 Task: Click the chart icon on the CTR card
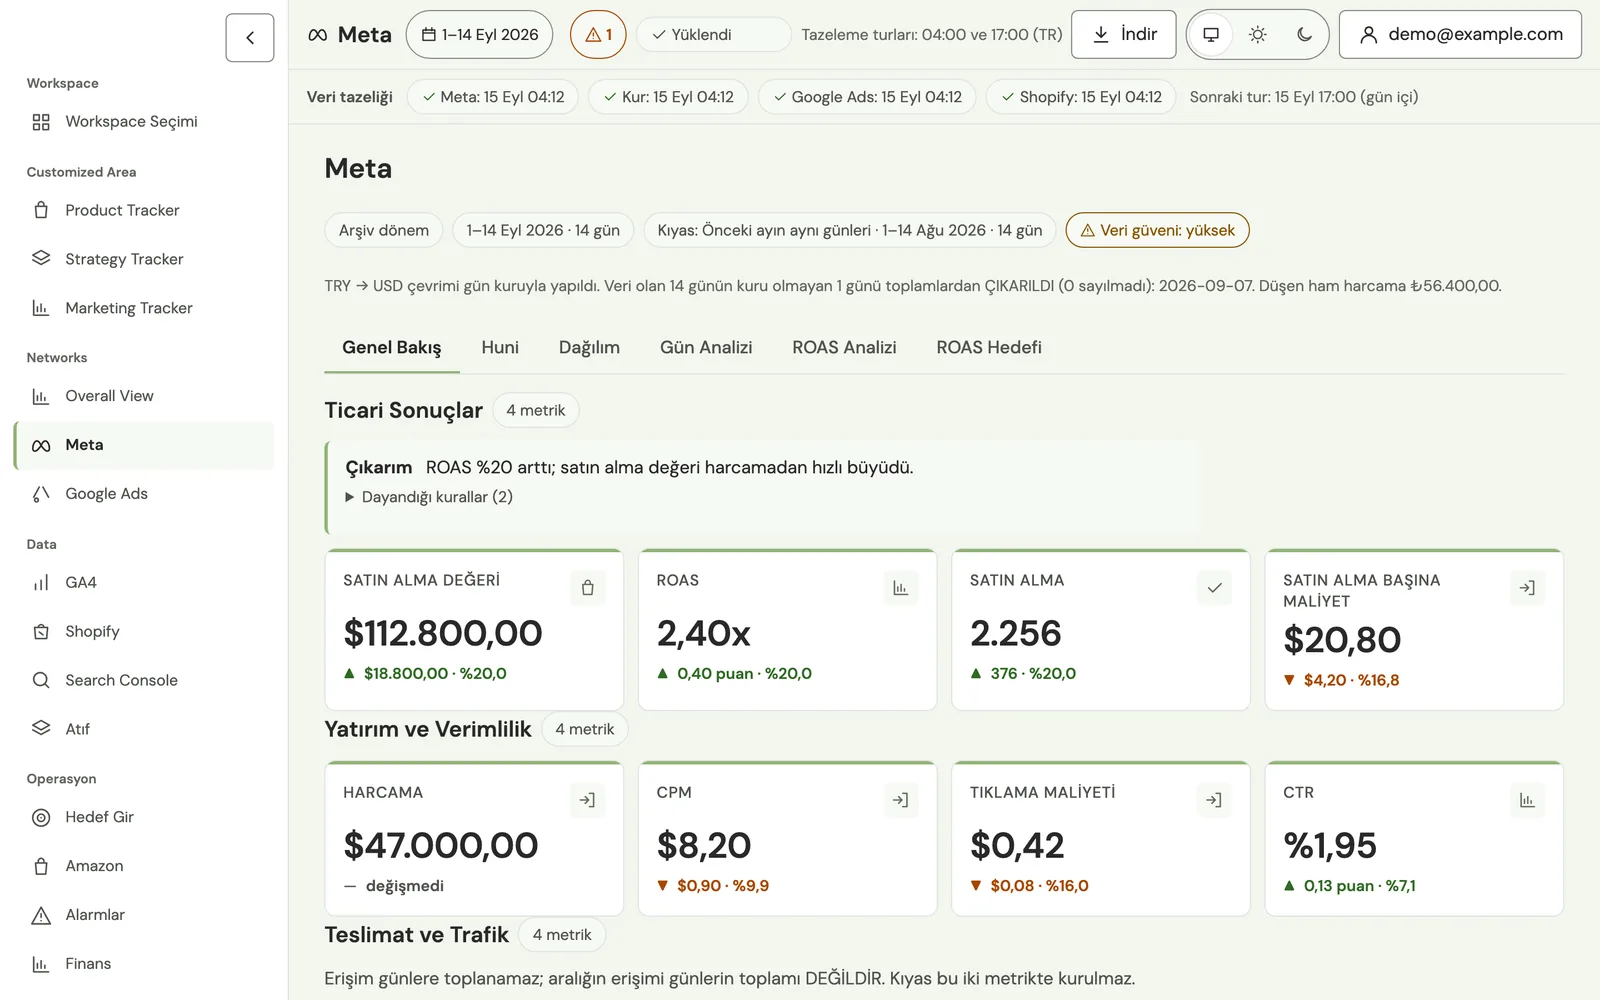pos(1527,800)
